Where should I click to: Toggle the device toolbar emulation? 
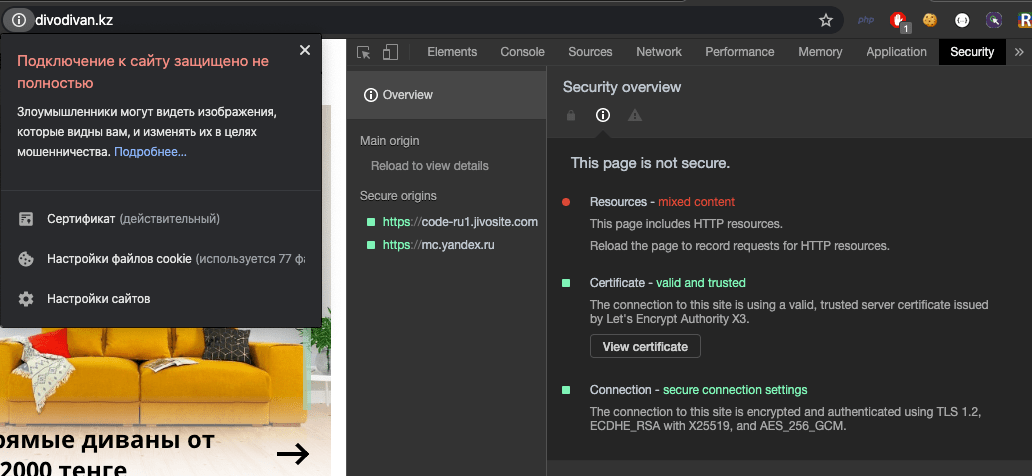coord(390,52)
